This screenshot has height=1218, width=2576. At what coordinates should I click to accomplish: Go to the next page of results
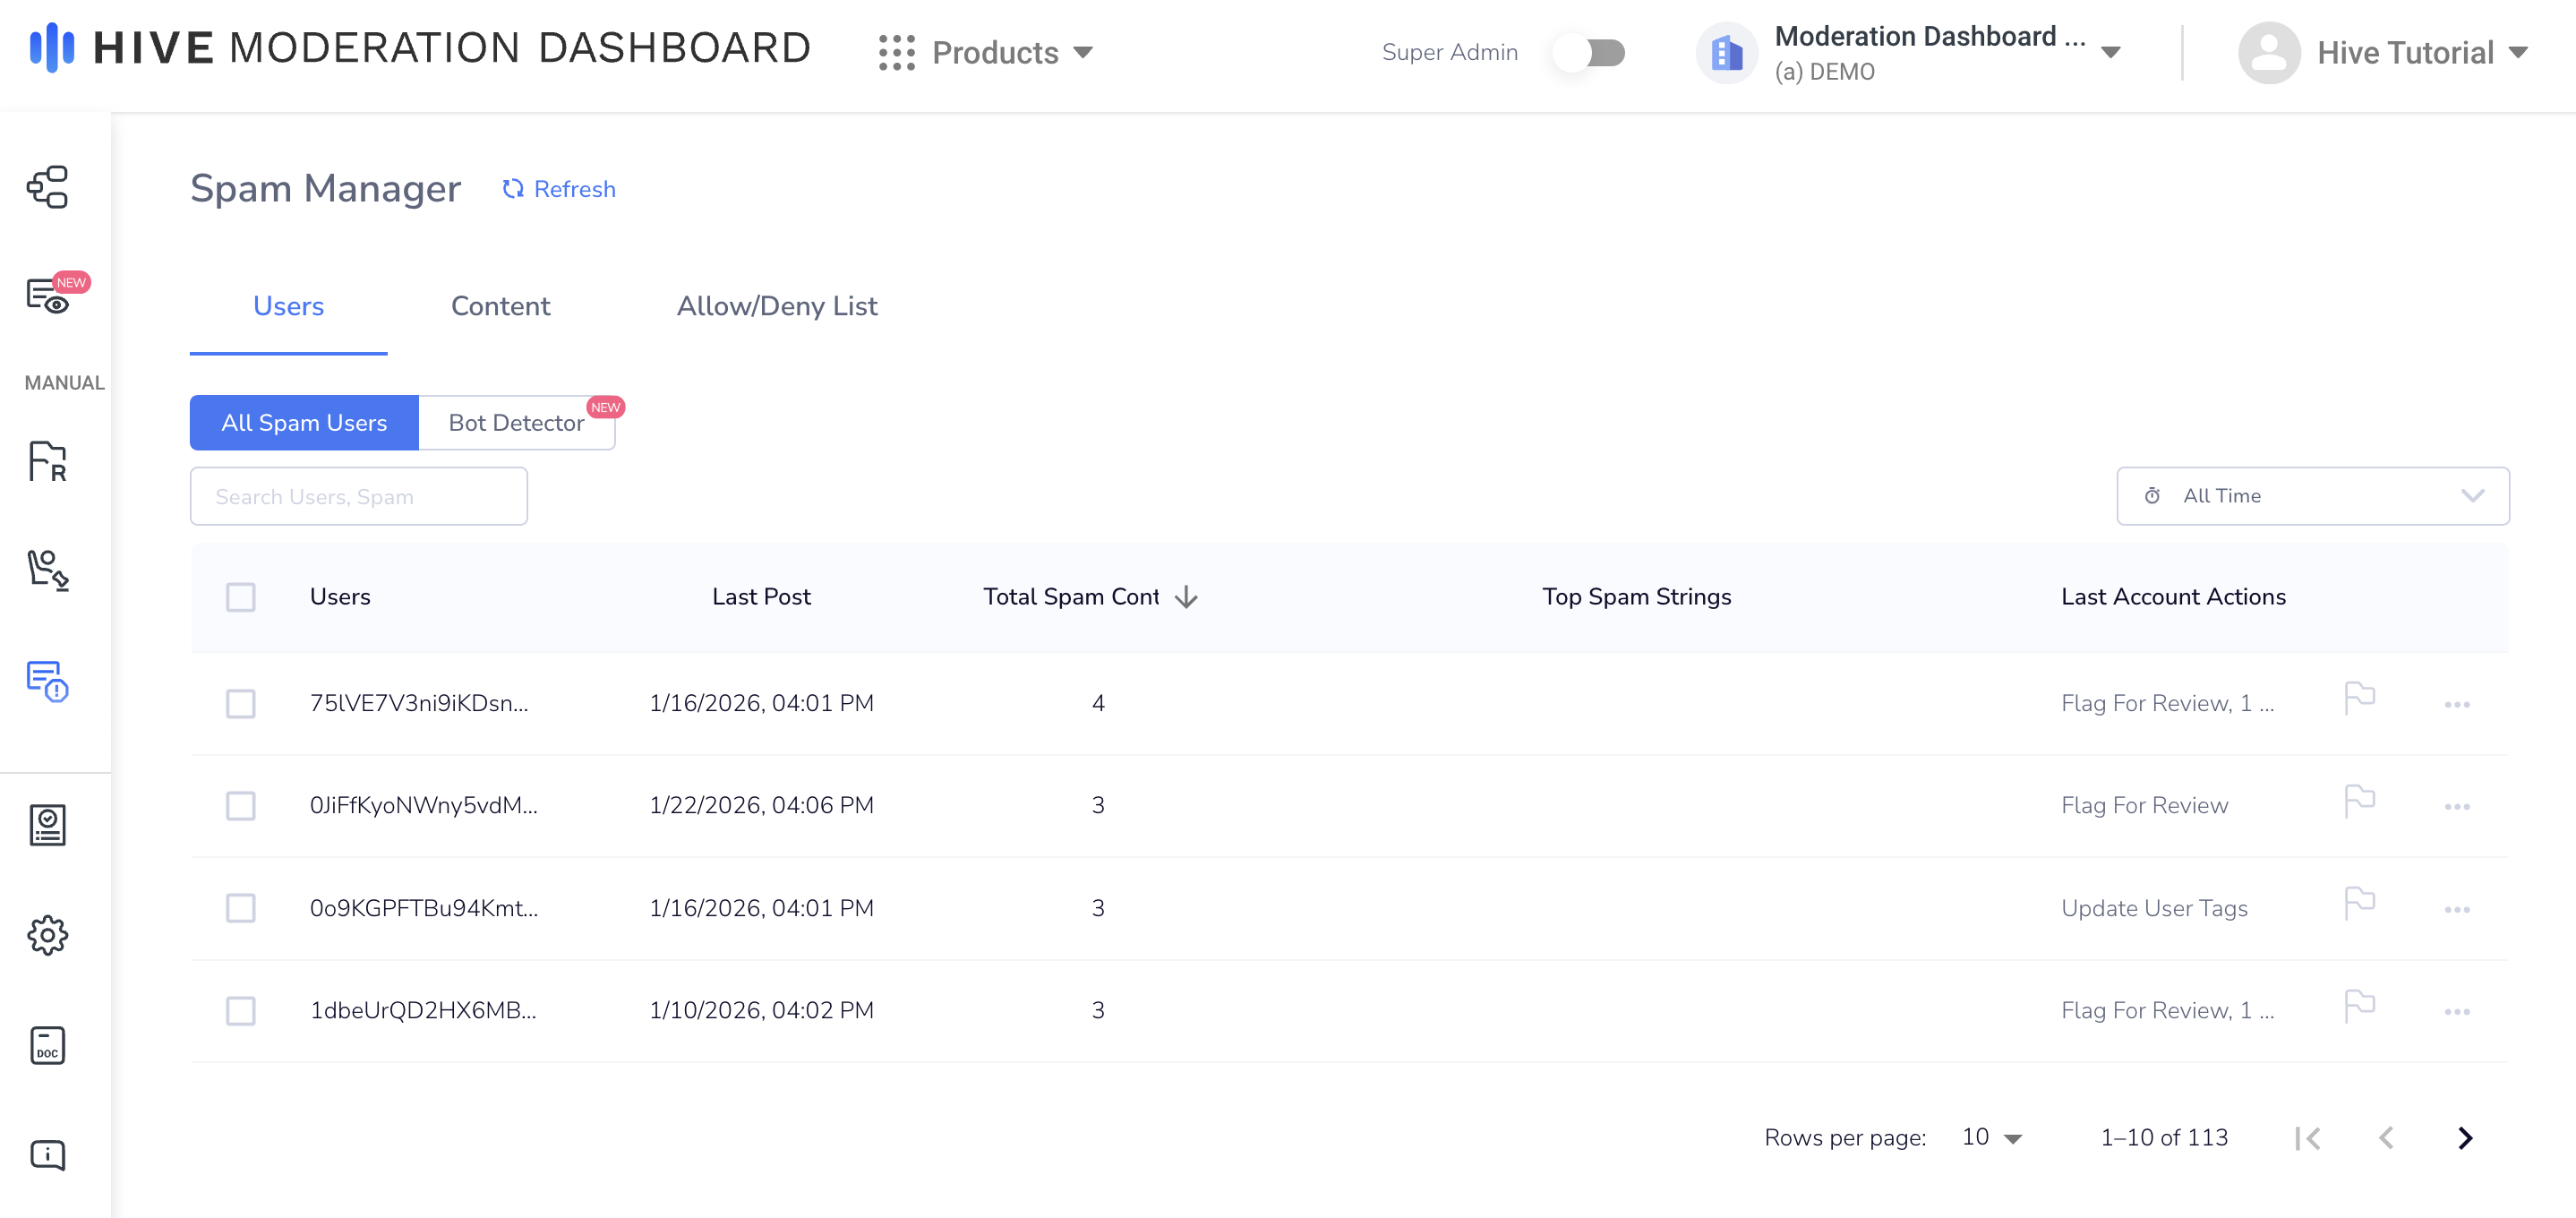[2464, 1137]
